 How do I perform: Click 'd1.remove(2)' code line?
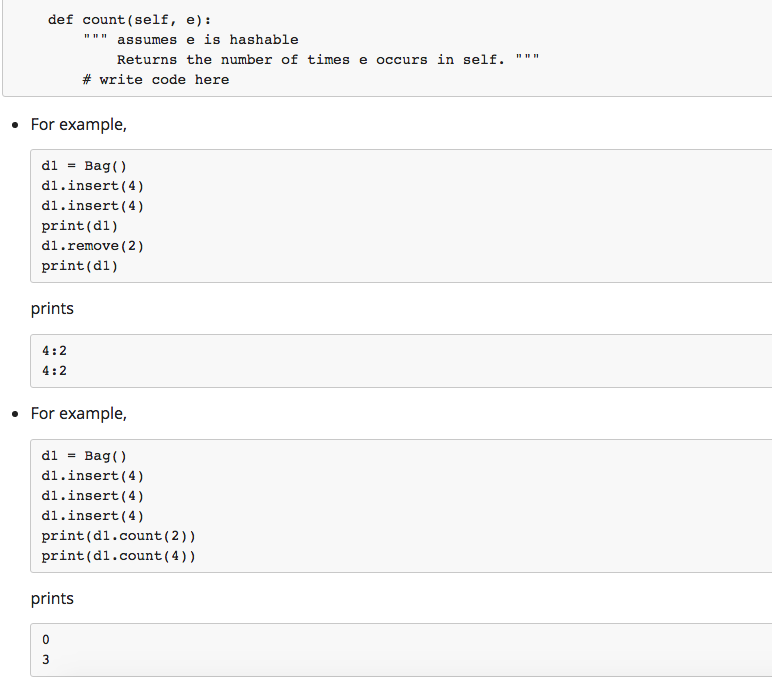click(x=93, y=246)
